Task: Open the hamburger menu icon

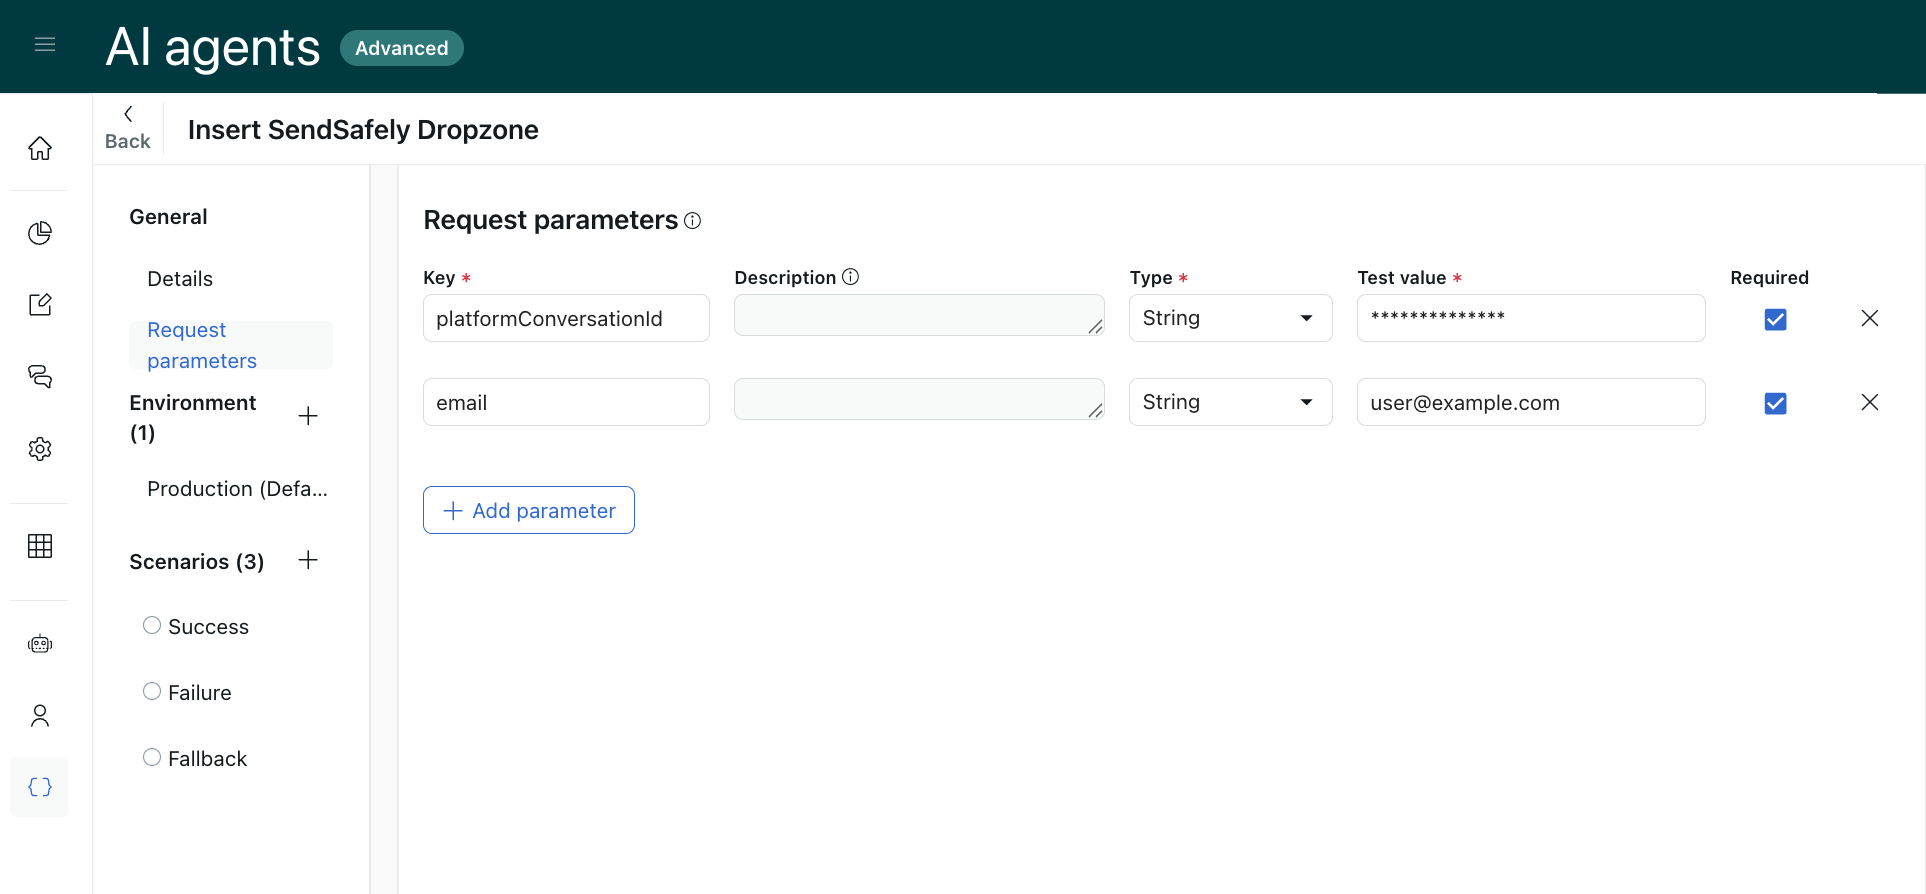Action: 44,44
